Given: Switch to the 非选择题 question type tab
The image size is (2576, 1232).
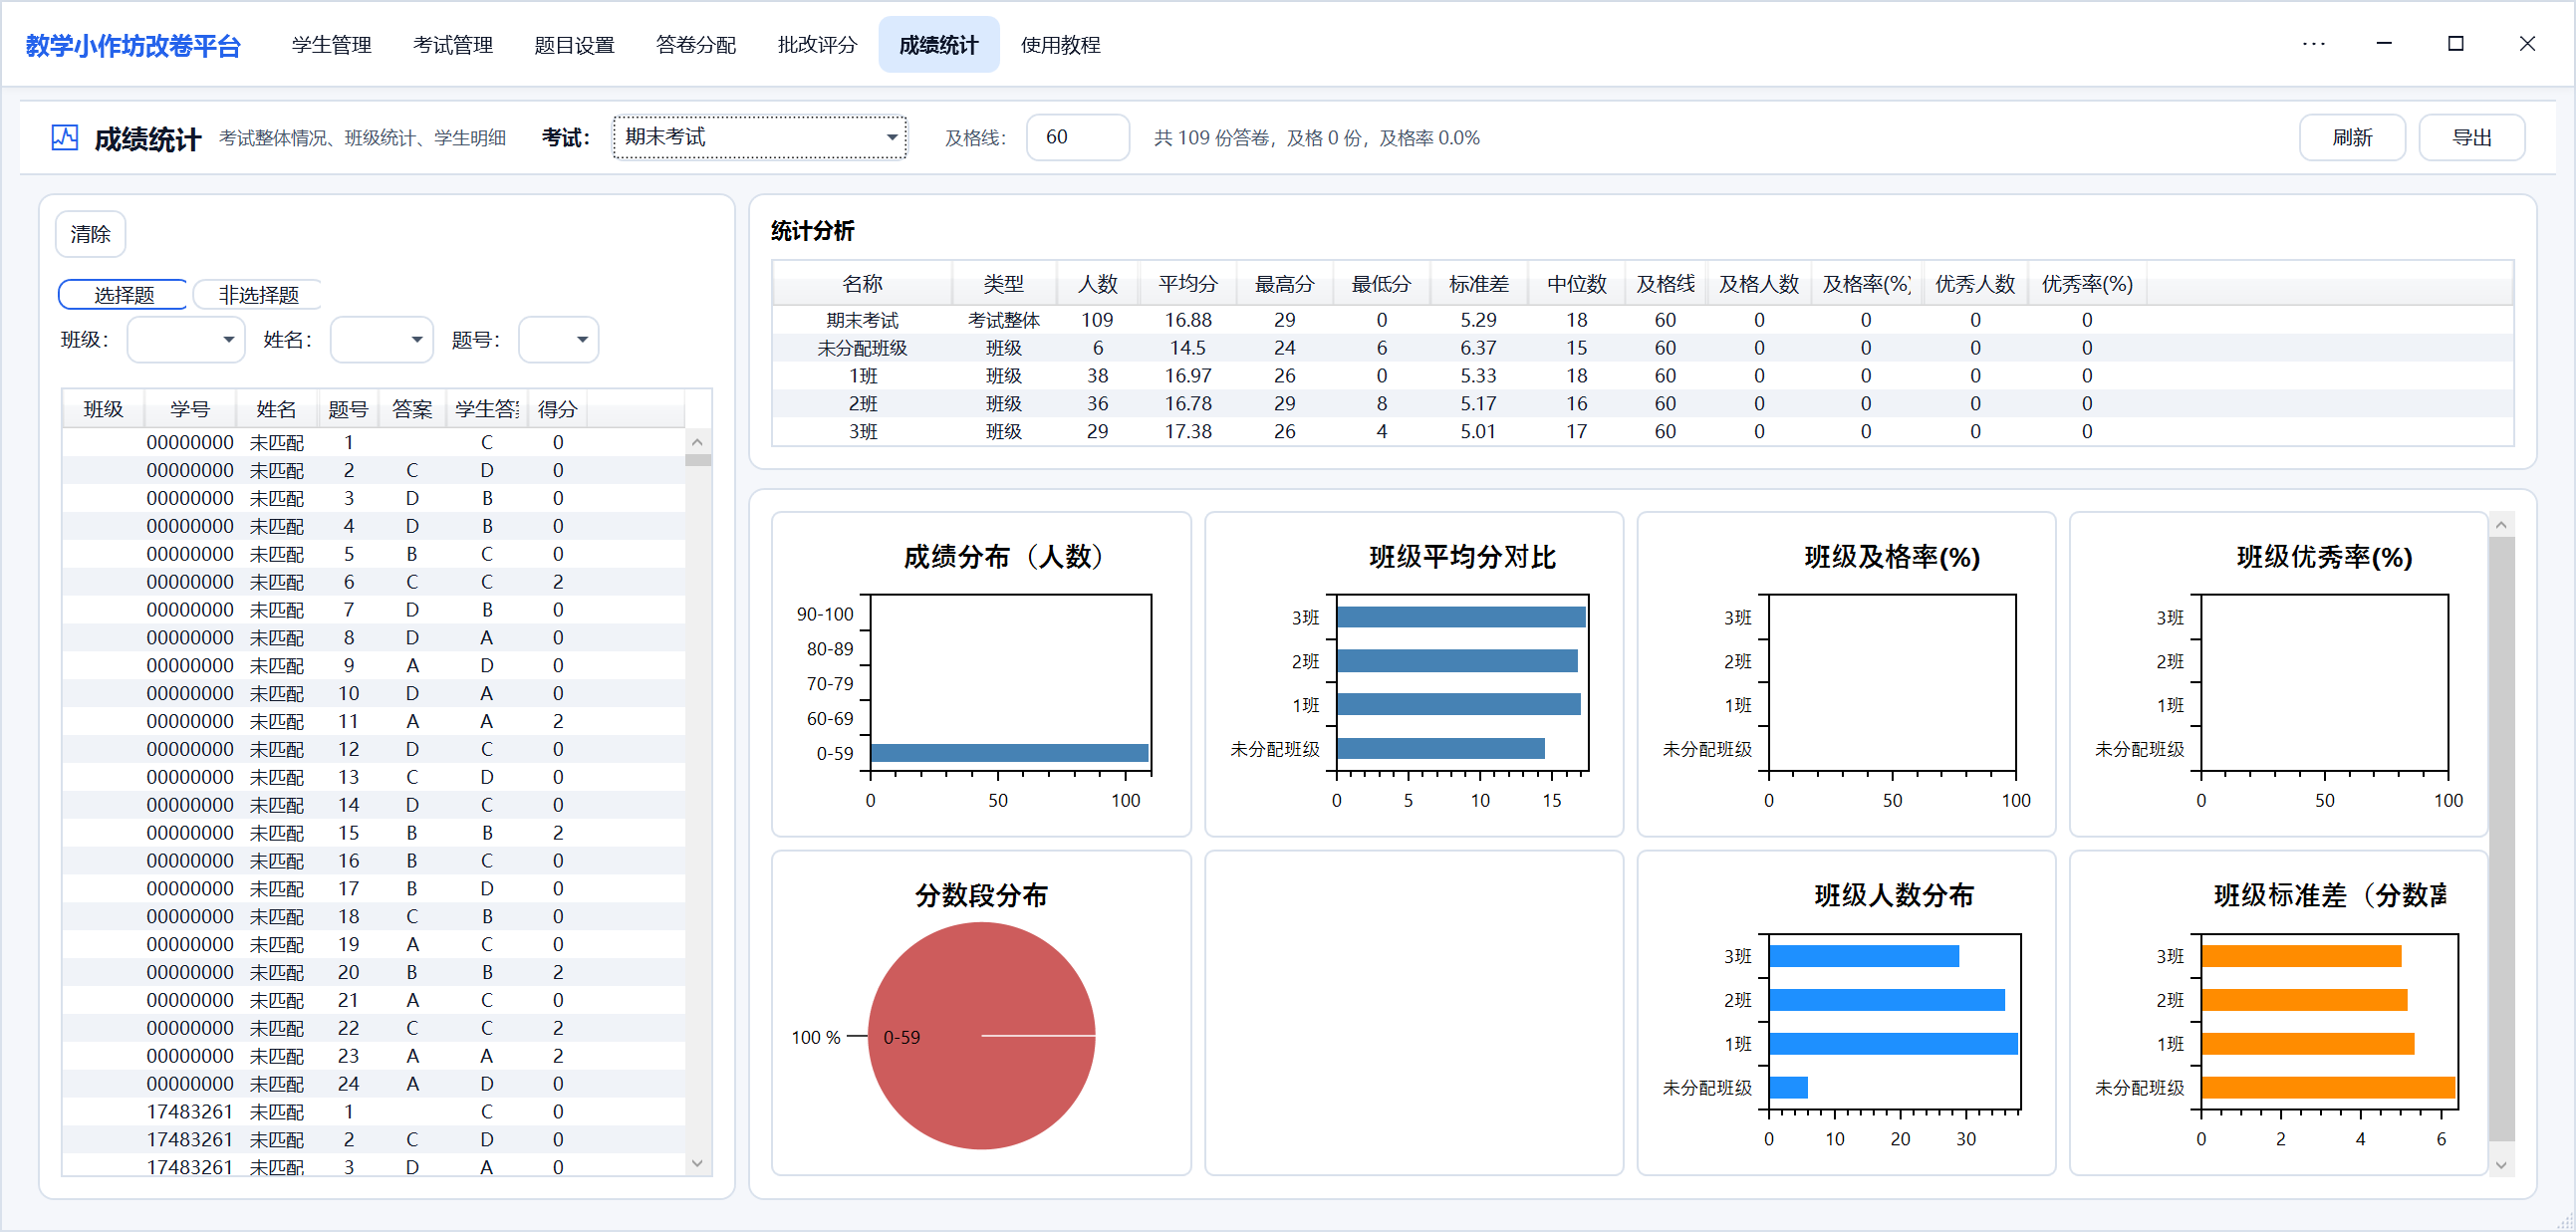Looking at the screenshot, I should (257, 293).
